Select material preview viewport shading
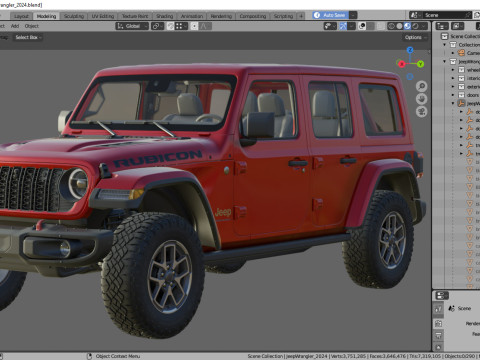The height and width of the screenshot is (360, 480). point(407,26)
